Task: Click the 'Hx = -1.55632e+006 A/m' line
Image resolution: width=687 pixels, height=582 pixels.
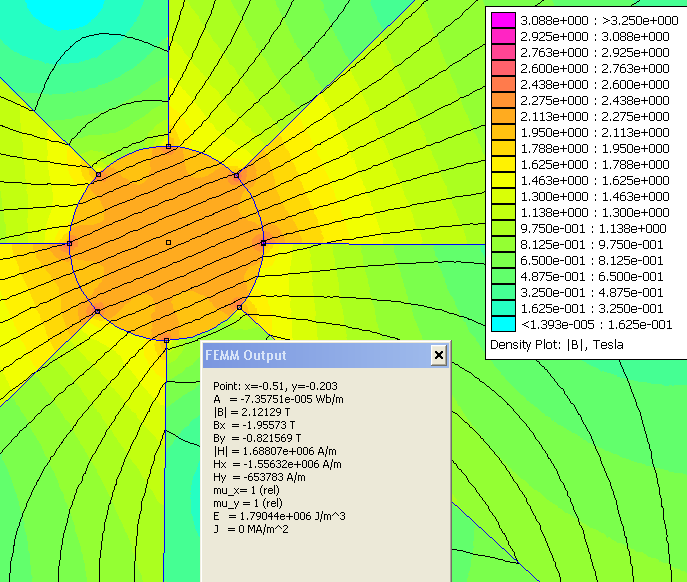Action: [277, 464]
